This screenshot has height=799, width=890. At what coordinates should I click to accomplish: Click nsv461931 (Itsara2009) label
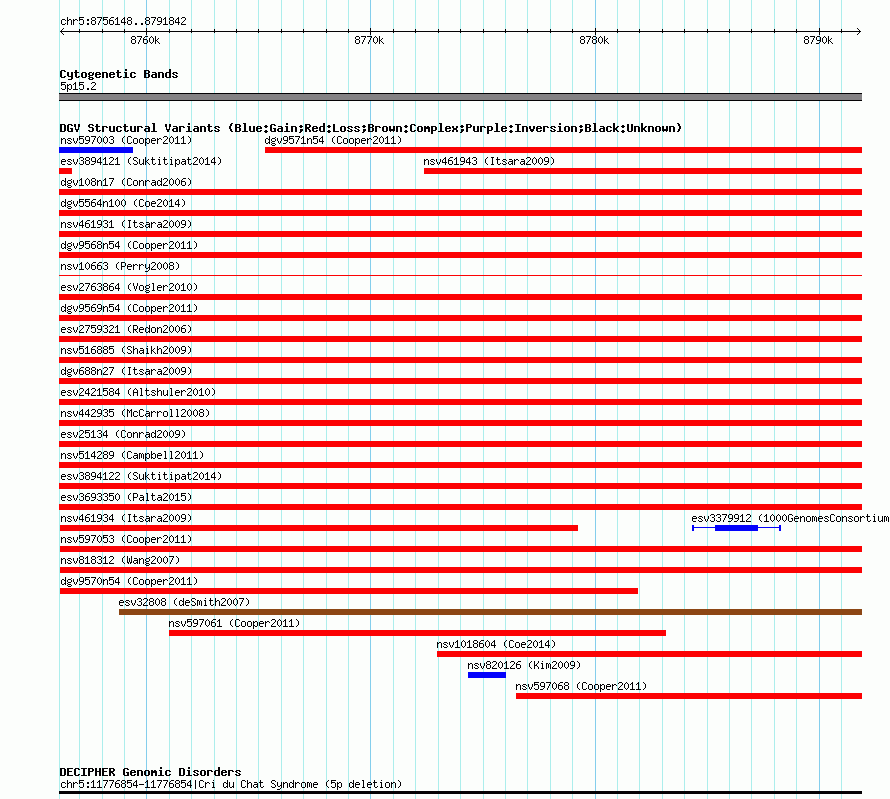pyautogui.click(x=126, y=224)
